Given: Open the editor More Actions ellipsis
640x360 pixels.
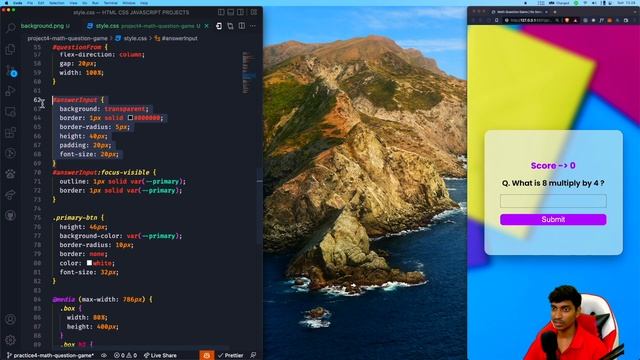Looking at the screenshot, I should pos(253,26).
